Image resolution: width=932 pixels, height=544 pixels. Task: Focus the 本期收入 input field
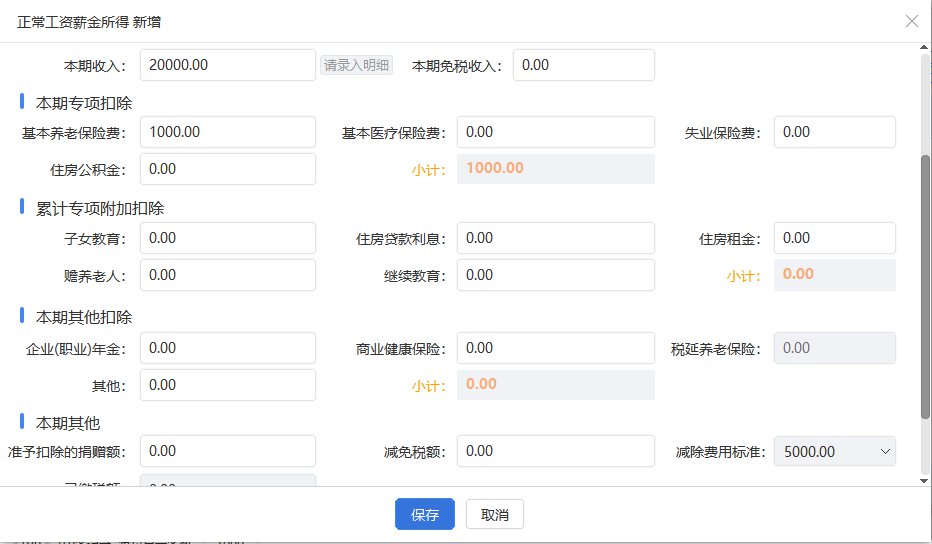tap(228, 65)
